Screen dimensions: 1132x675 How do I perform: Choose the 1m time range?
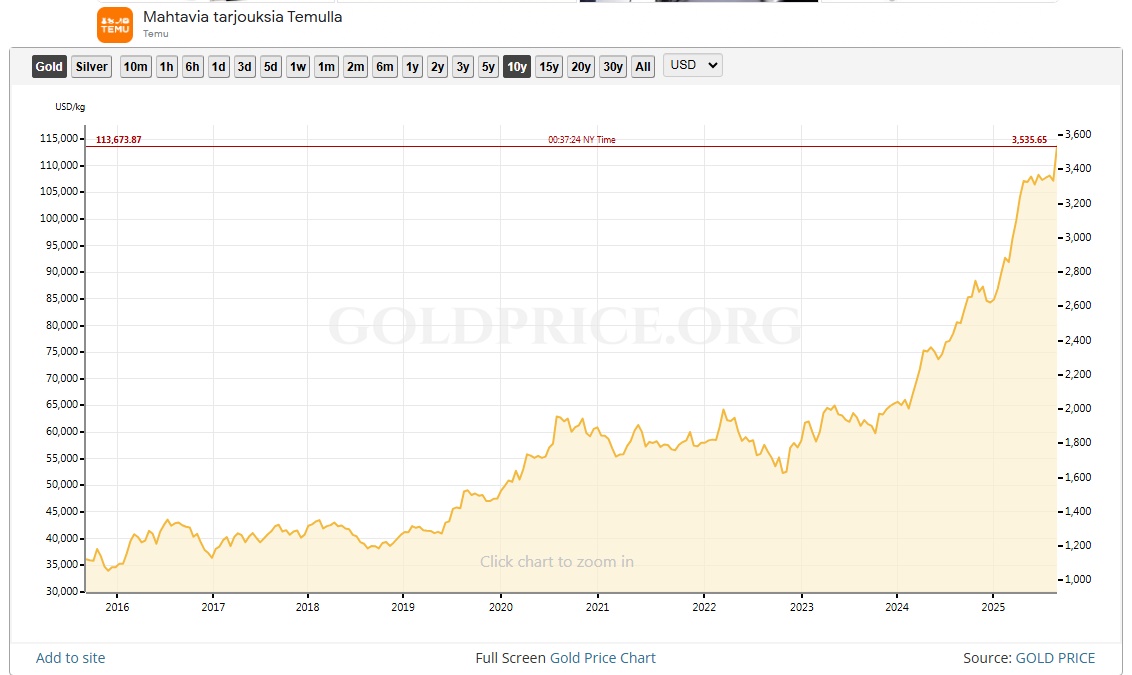coord(326,66)
